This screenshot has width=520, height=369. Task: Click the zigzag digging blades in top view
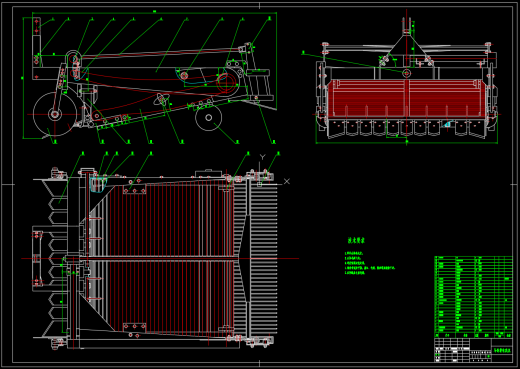53,258
